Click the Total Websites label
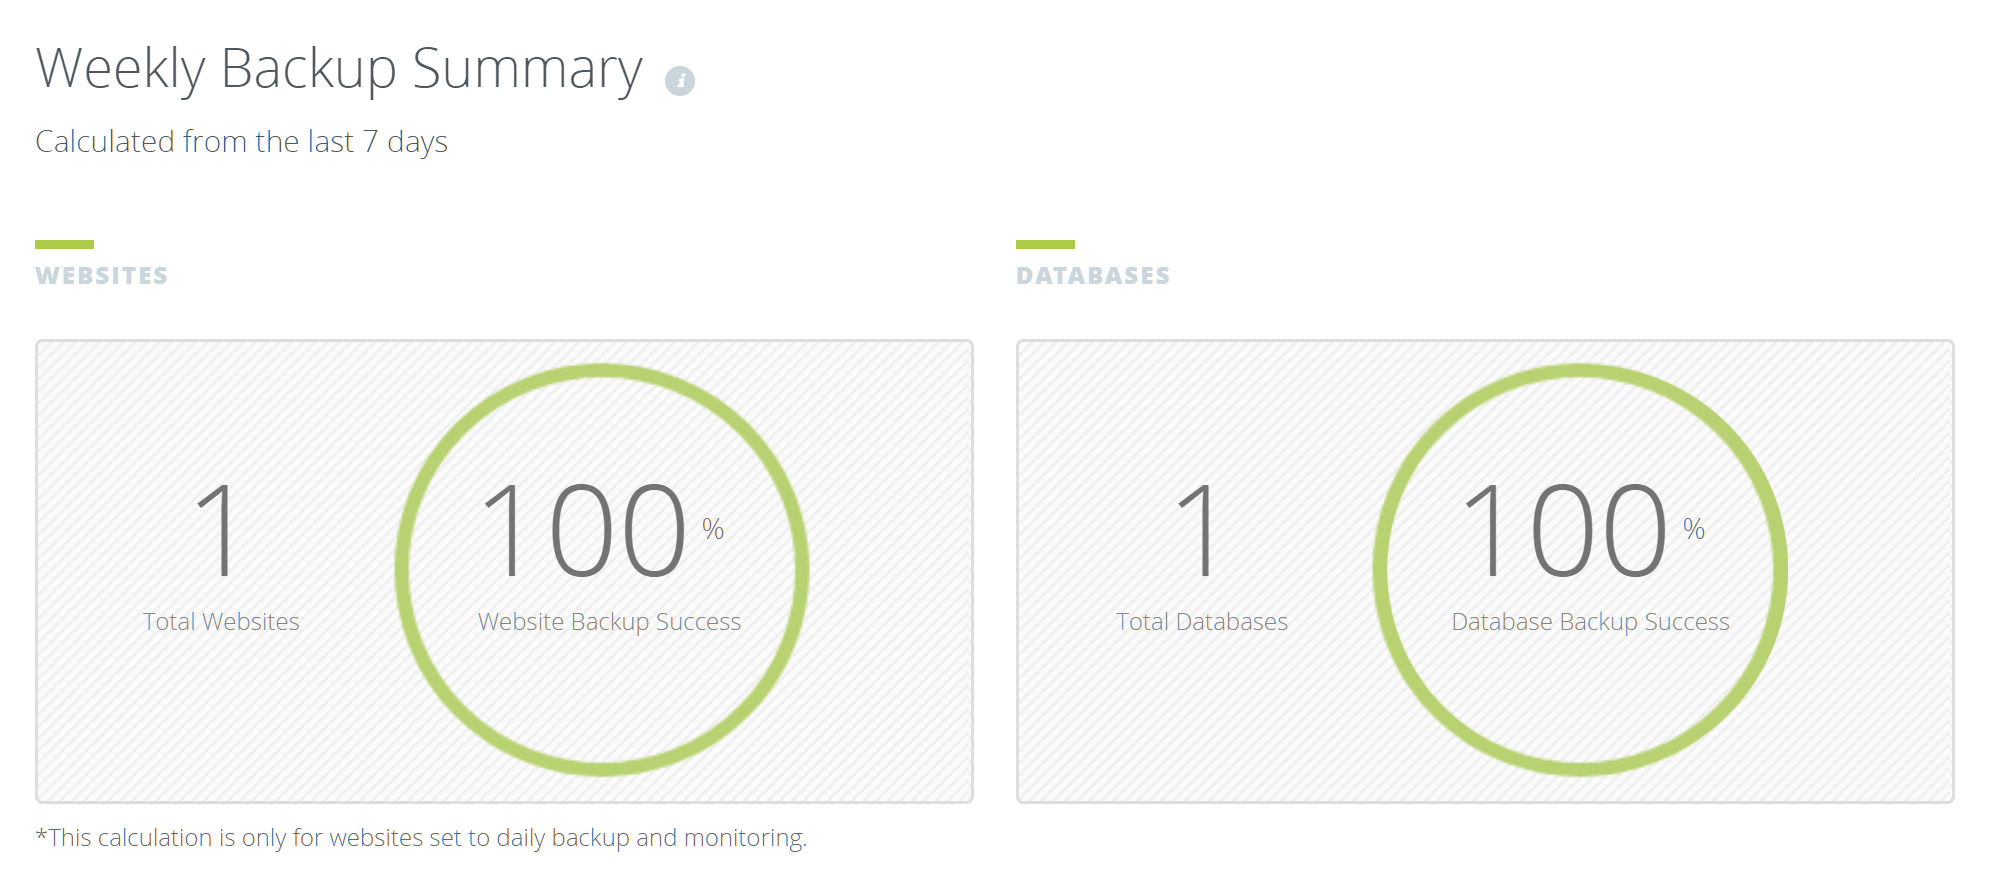The width and height of the screenshot is (1991, 874). pos(221,622)
